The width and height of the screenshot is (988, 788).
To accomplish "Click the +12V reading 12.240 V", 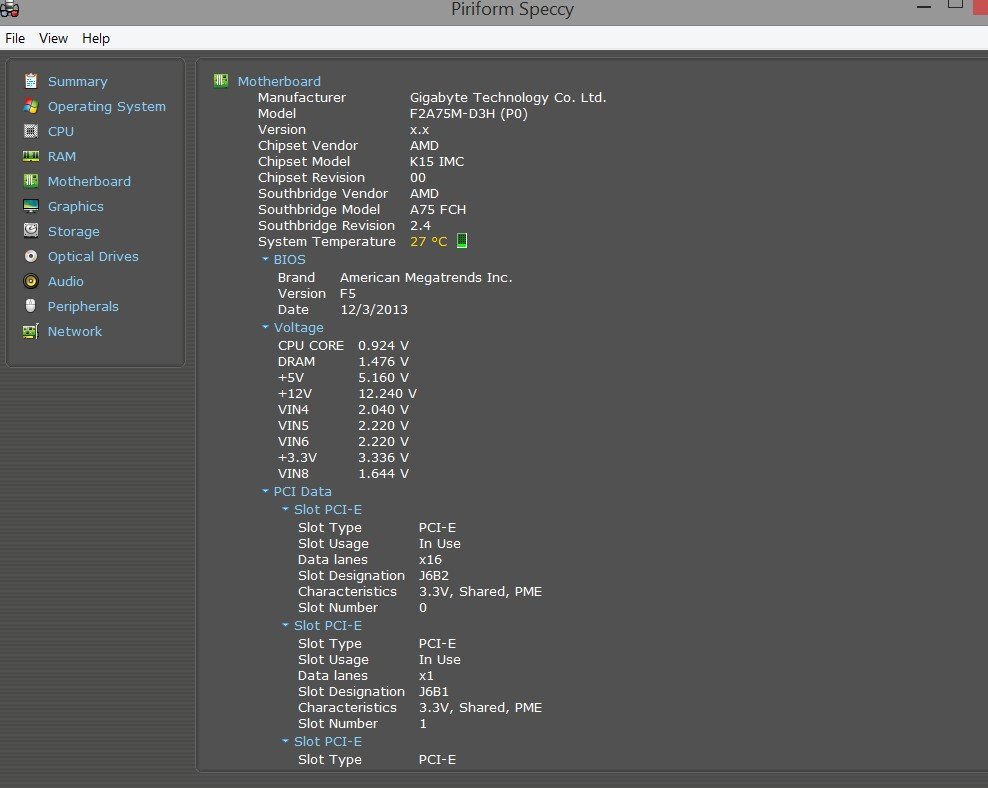I will [388, 394].
